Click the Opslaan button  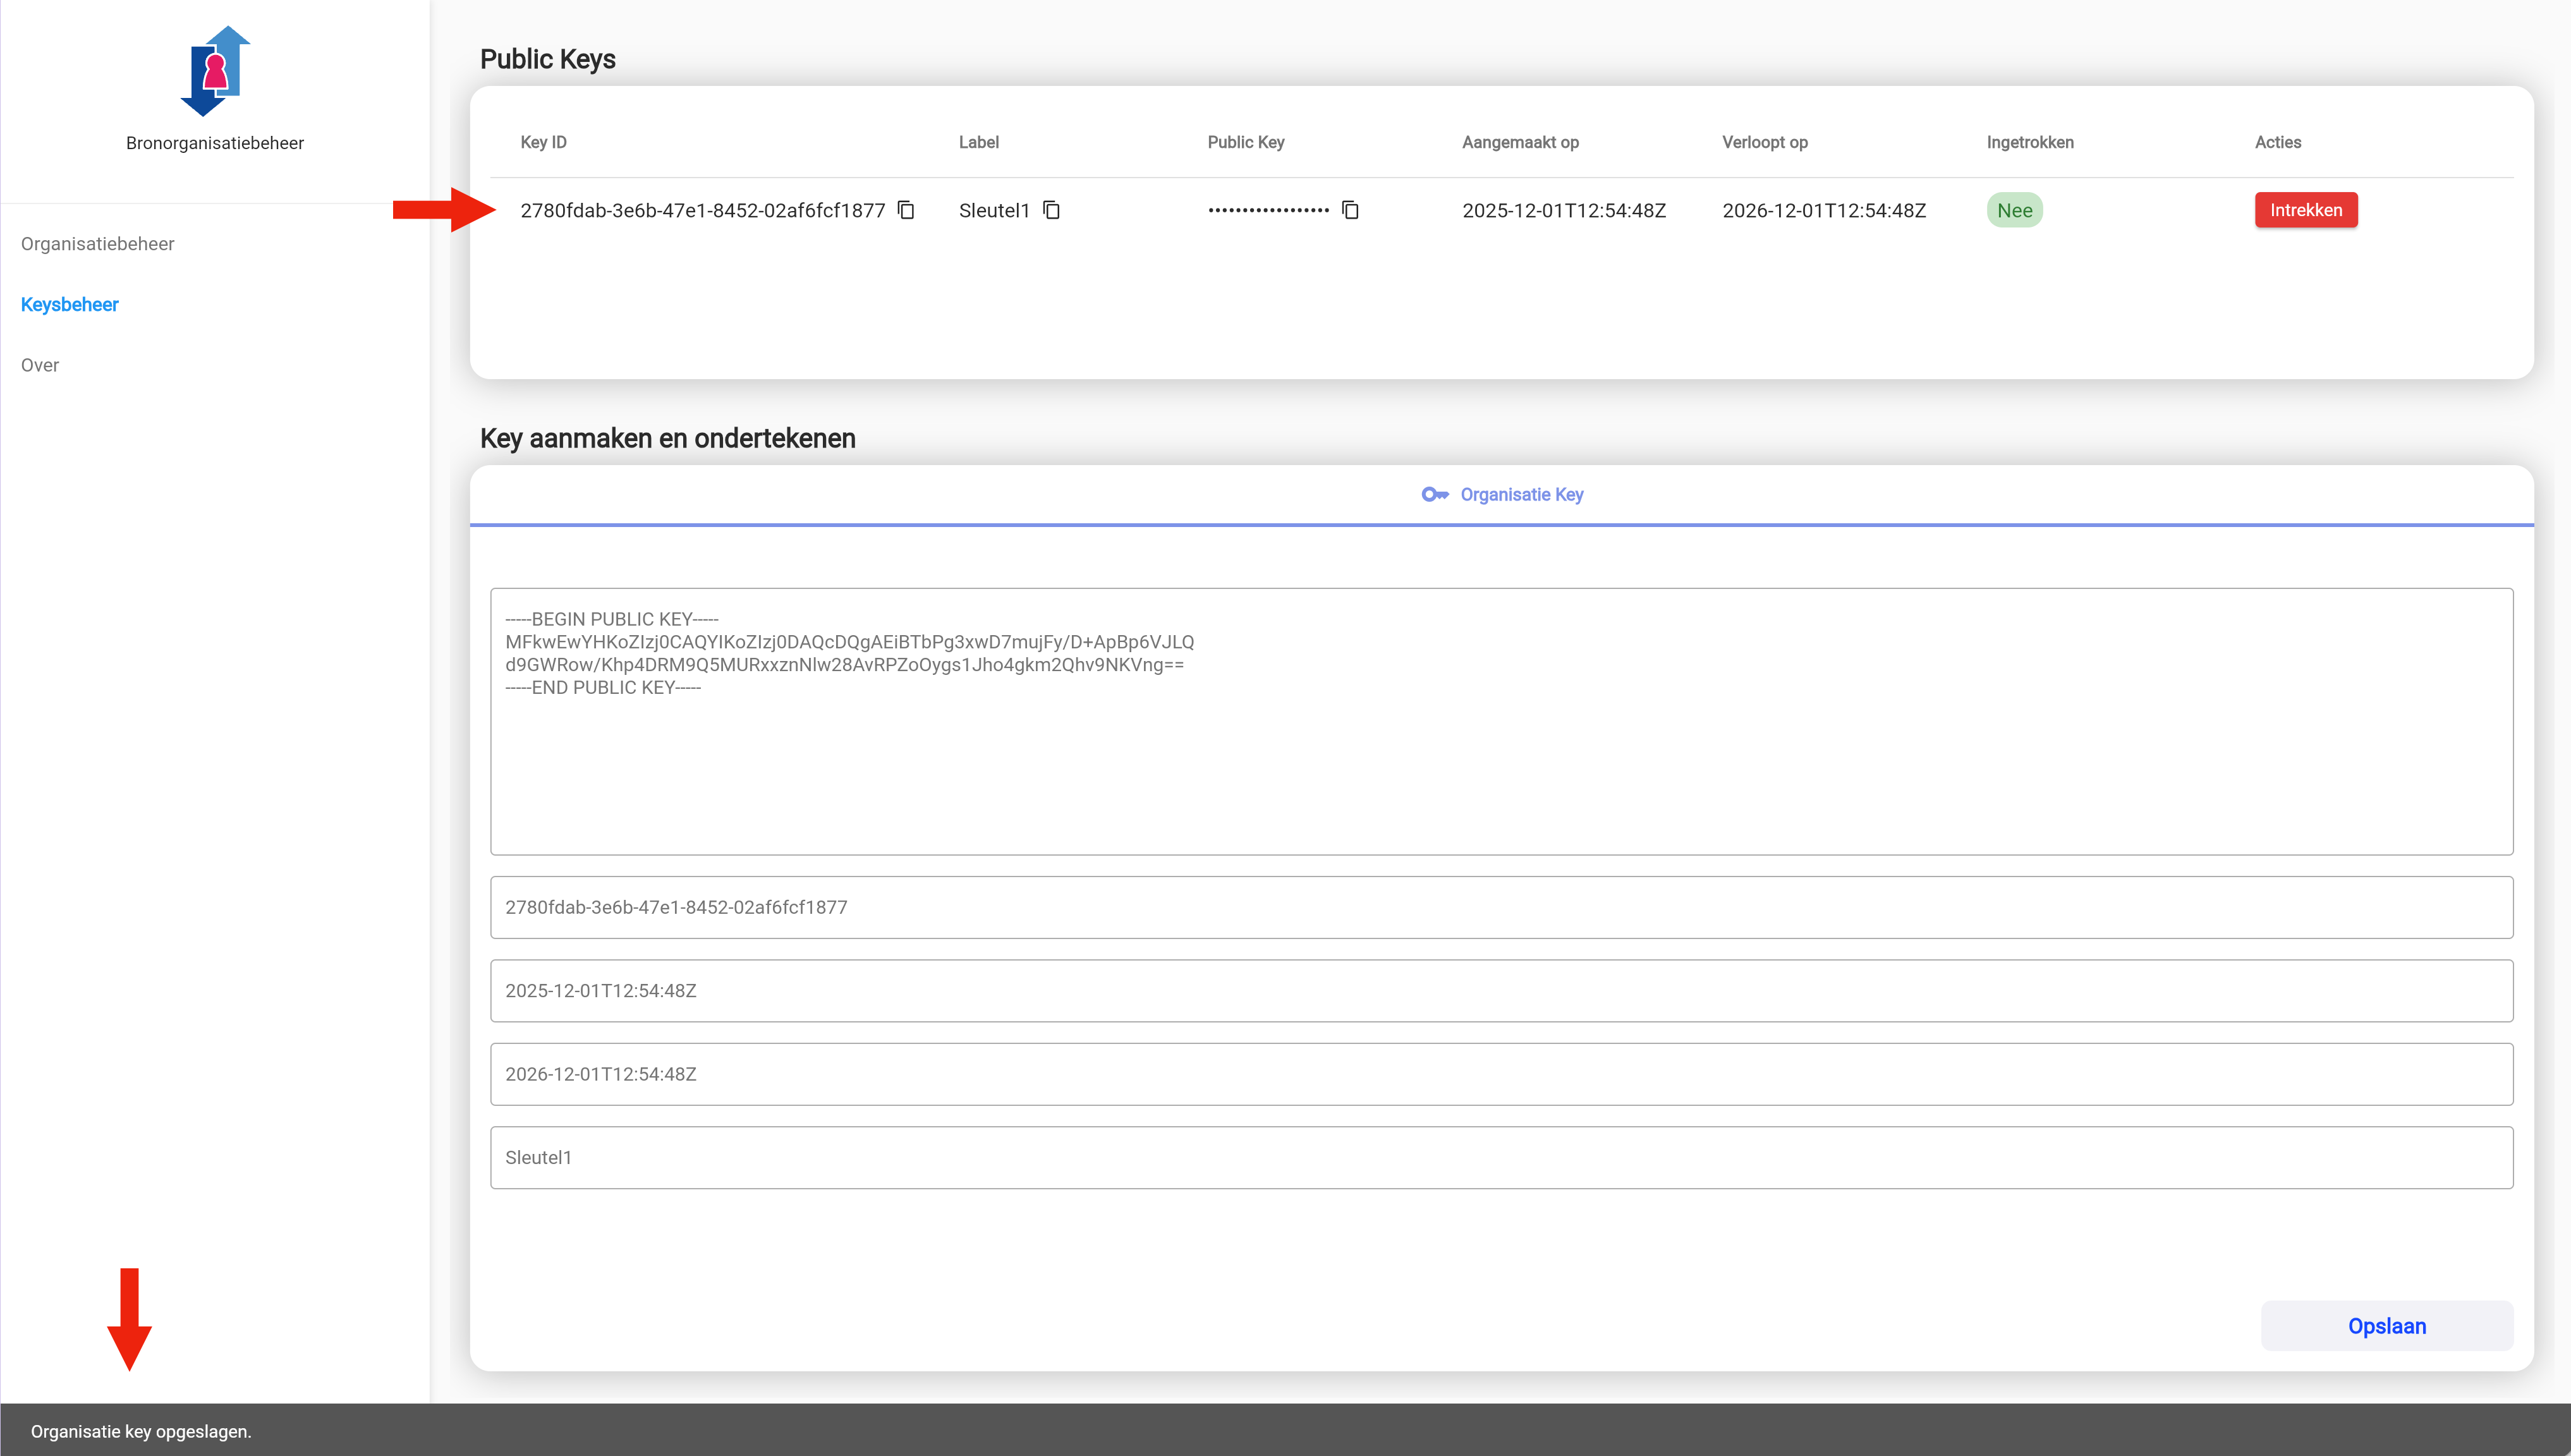[x=2386, y=1326]
